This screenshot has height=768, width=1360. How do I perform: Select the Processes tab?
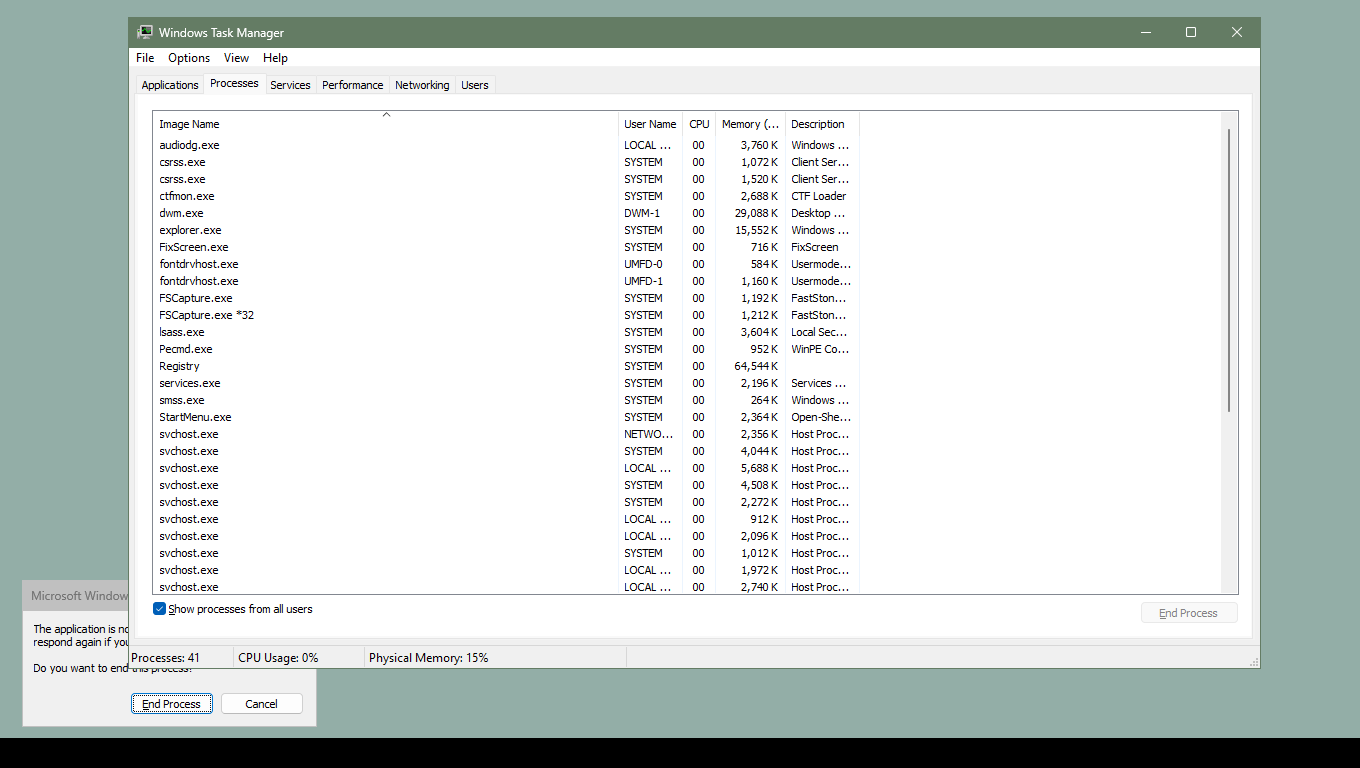(x=234, y=84)
